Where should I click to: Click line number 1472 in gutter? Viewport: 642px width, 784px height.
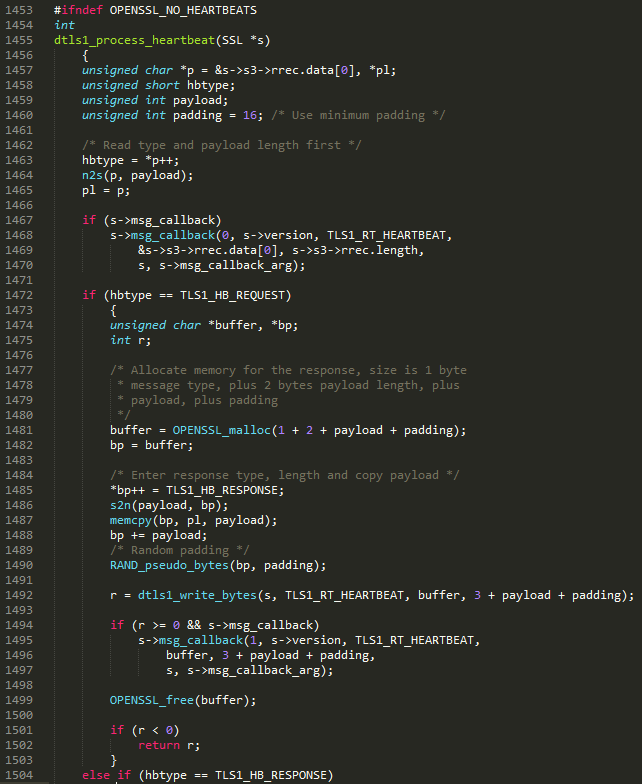click(x=19, y=296)
